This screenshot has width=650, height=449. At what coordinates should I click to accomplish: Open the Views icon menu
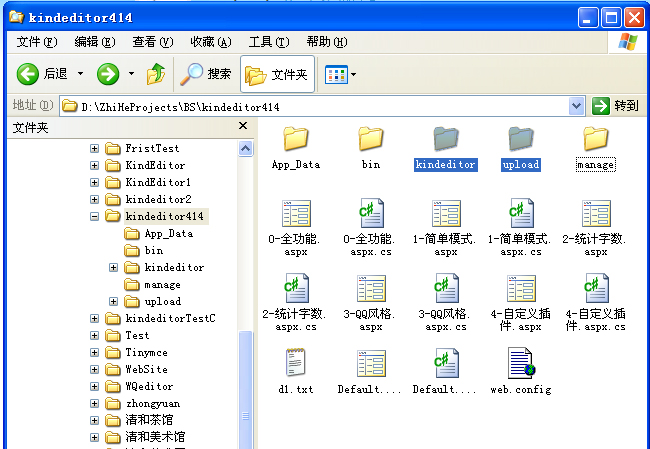tap(336, 75)
